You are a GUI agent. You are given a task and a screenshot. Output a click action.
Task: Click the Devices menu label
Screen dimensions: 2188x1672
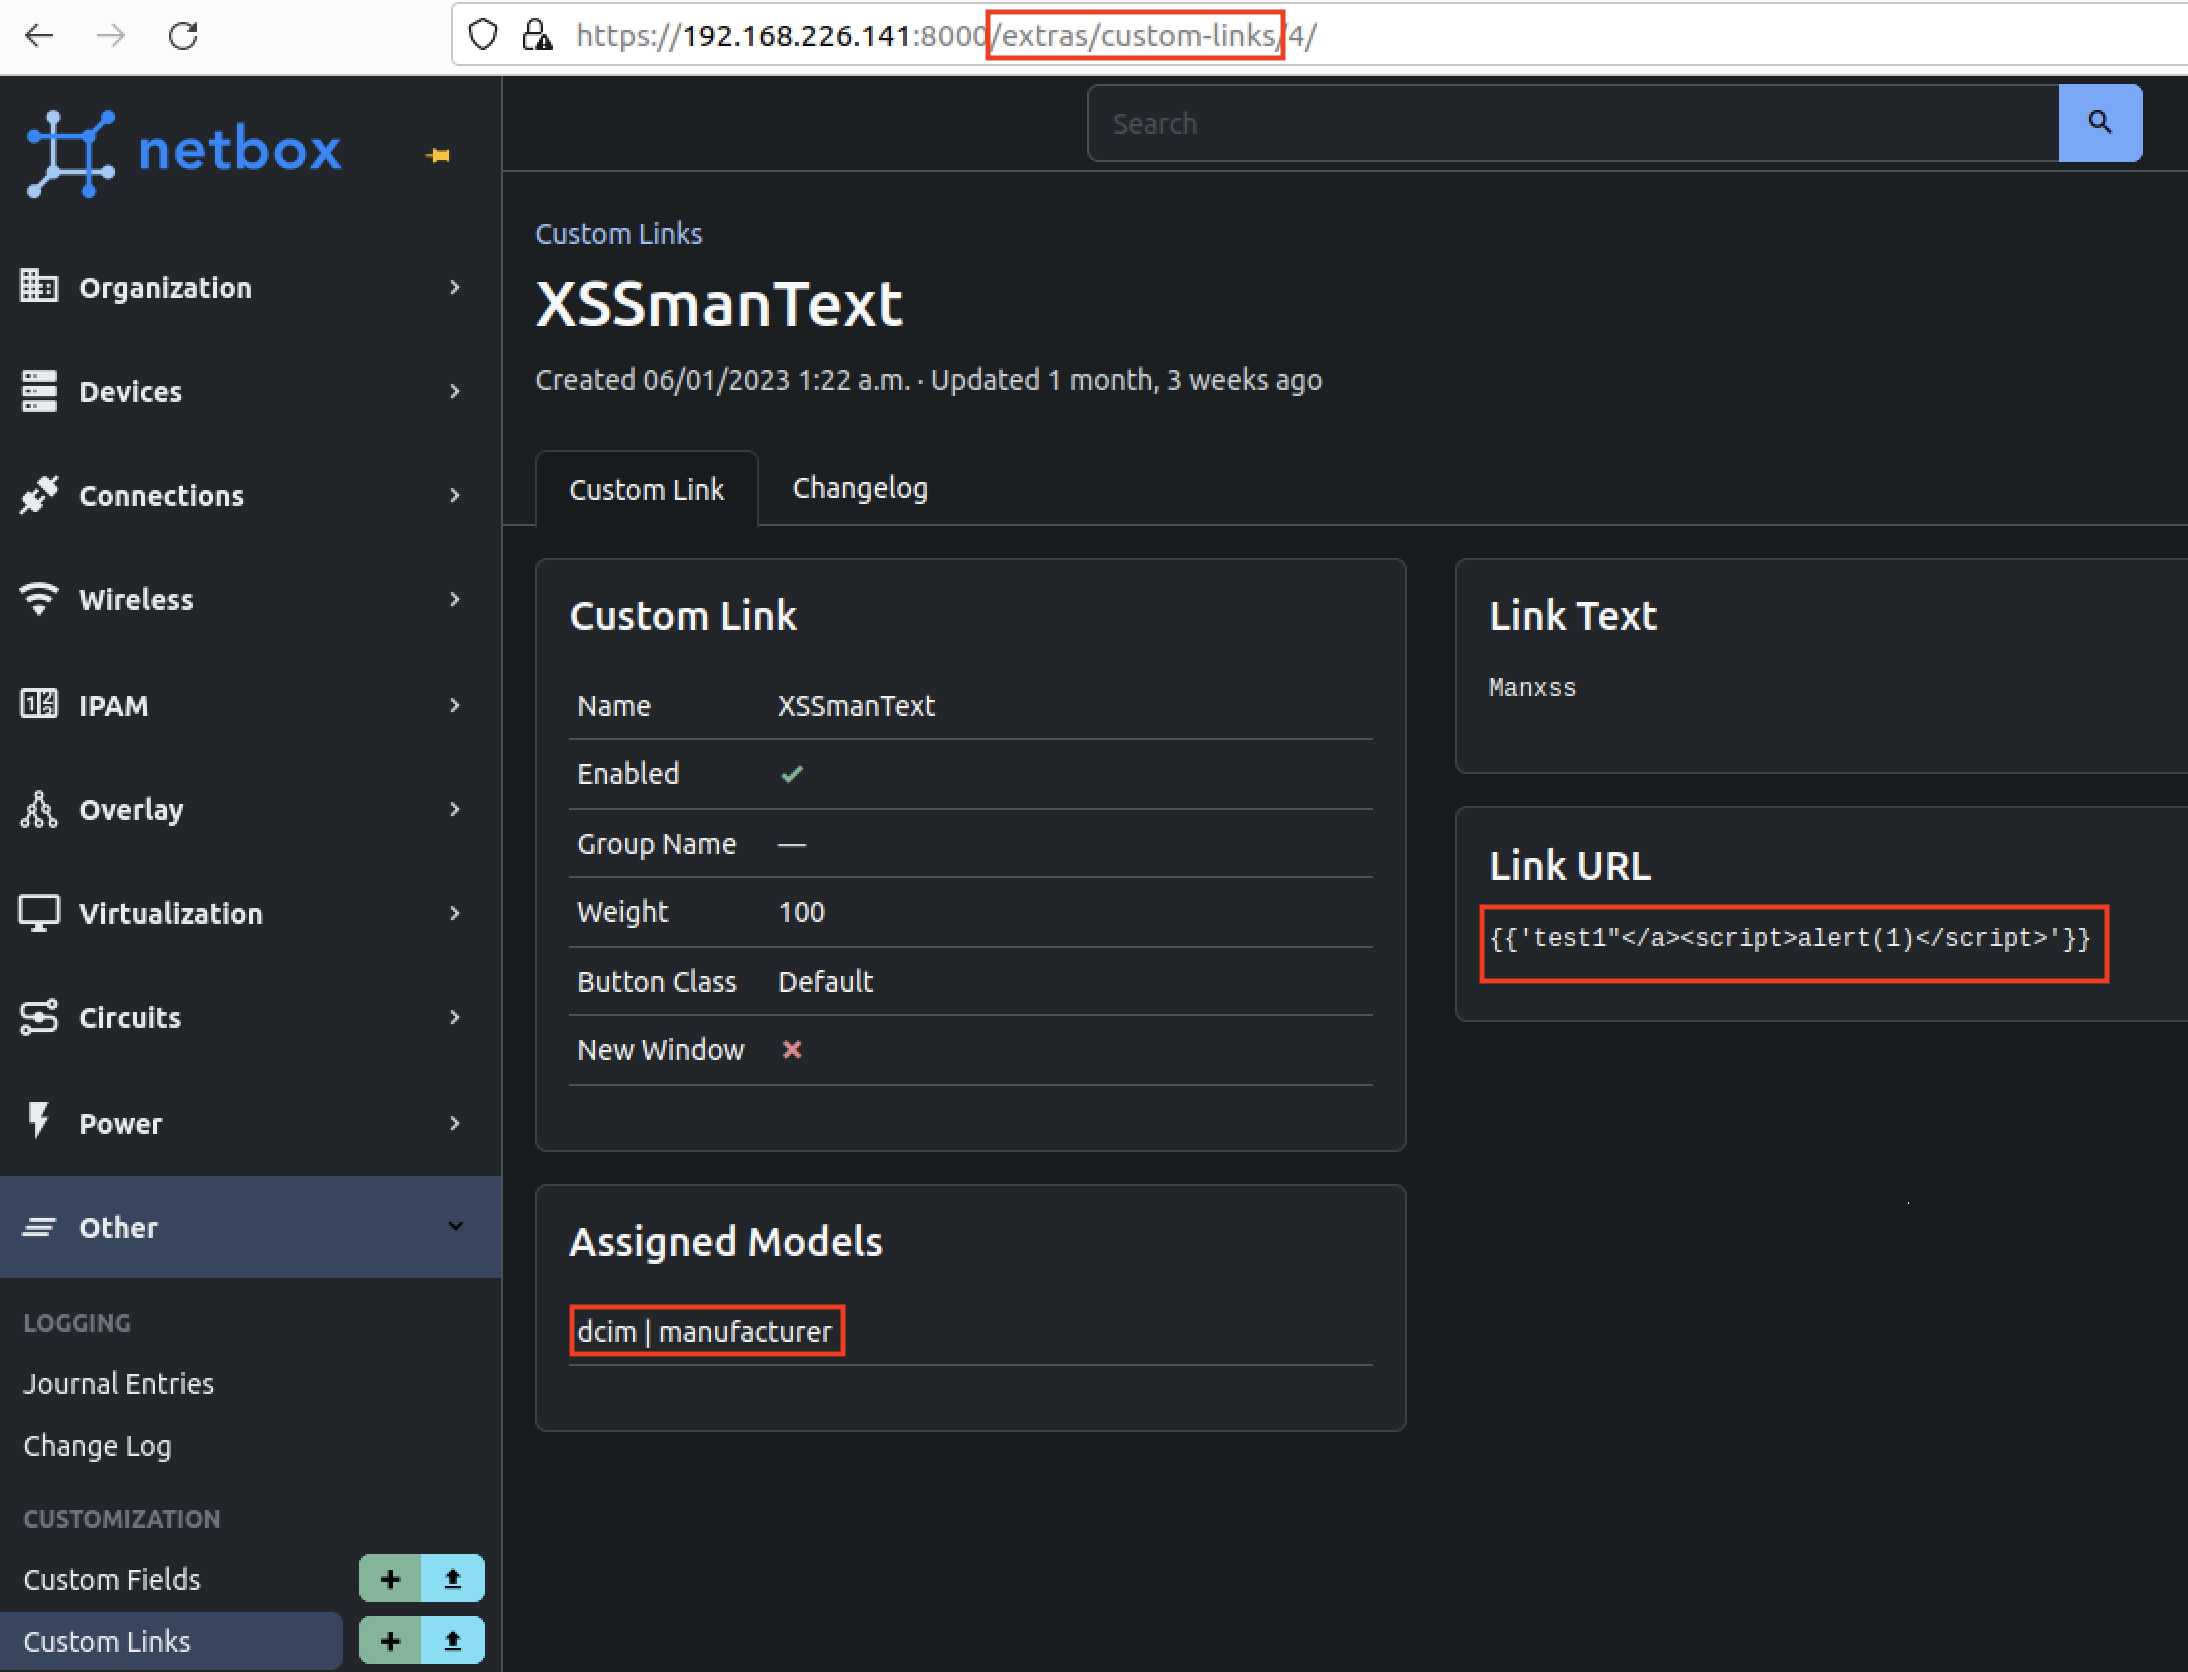[x=131, y=391]
